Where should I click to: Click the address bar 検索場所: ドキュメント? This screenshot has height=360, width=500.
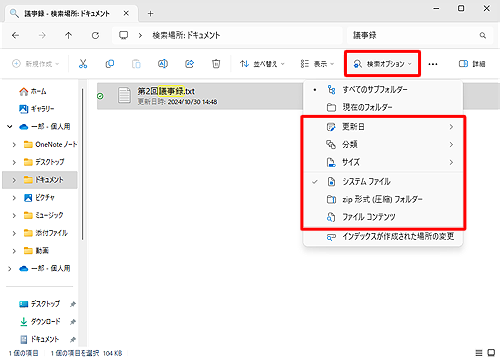click(x=228, y=35)
